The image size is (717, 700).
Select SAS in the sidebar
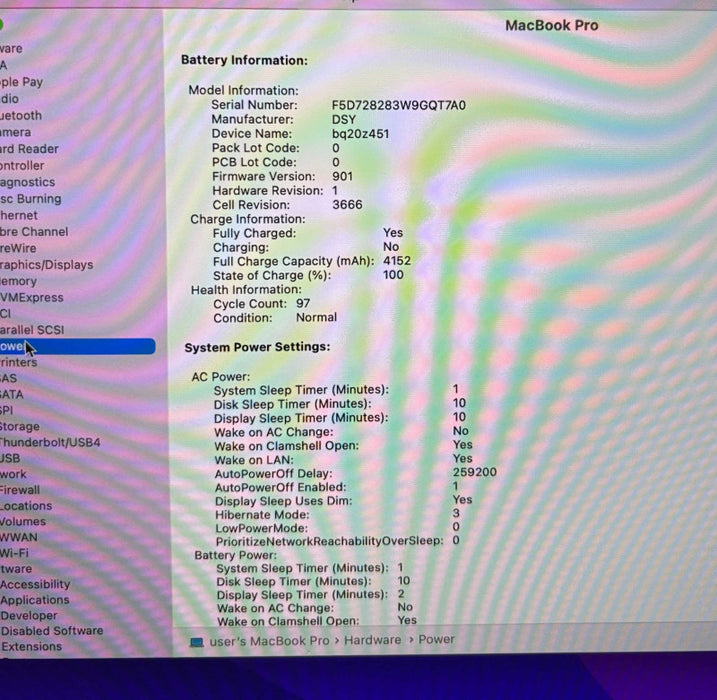pos(8,378)
